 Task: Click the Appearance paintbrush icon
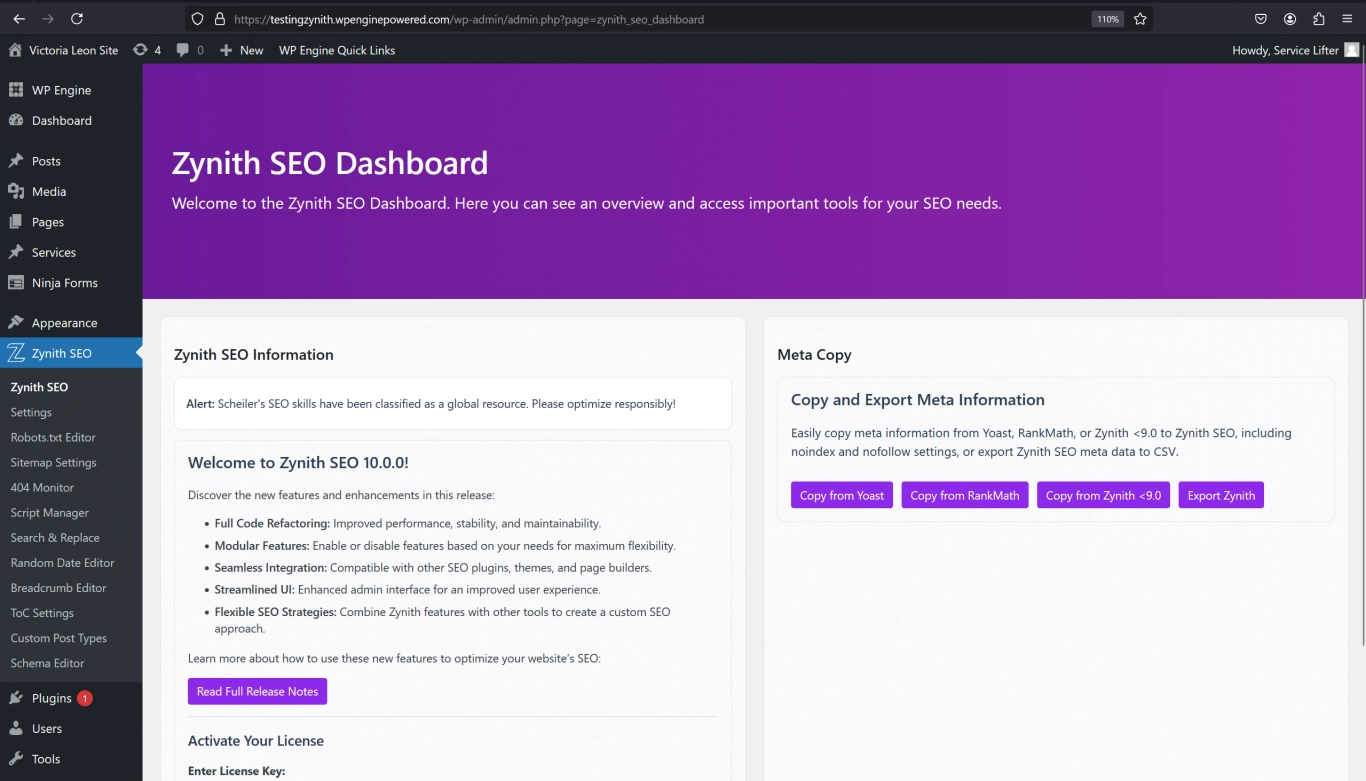click(15, 323)
